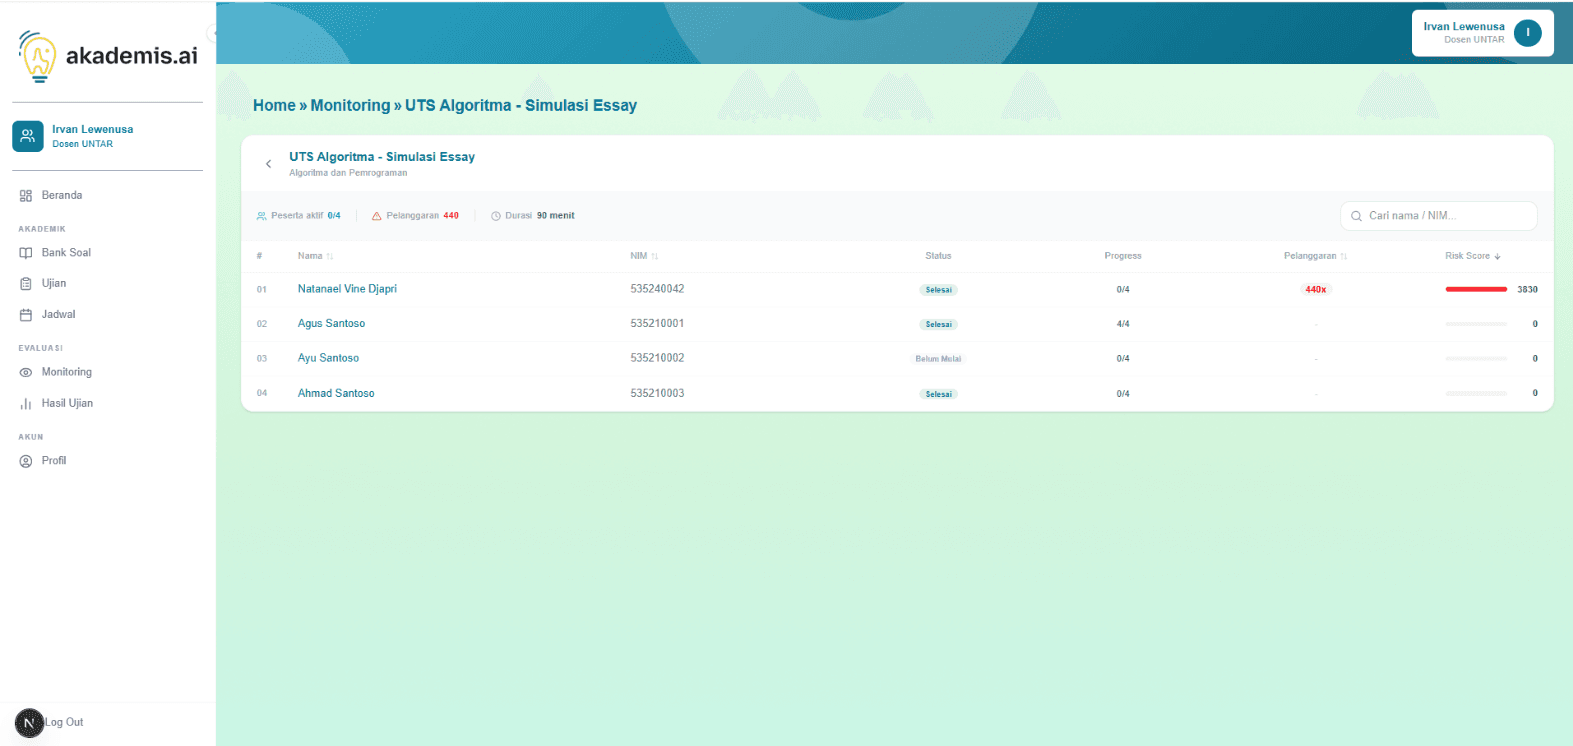Image resolution: width=1573 pixels, height=746 pixels.
Task: Sort table by Nama column
Action: pos(315,256)
